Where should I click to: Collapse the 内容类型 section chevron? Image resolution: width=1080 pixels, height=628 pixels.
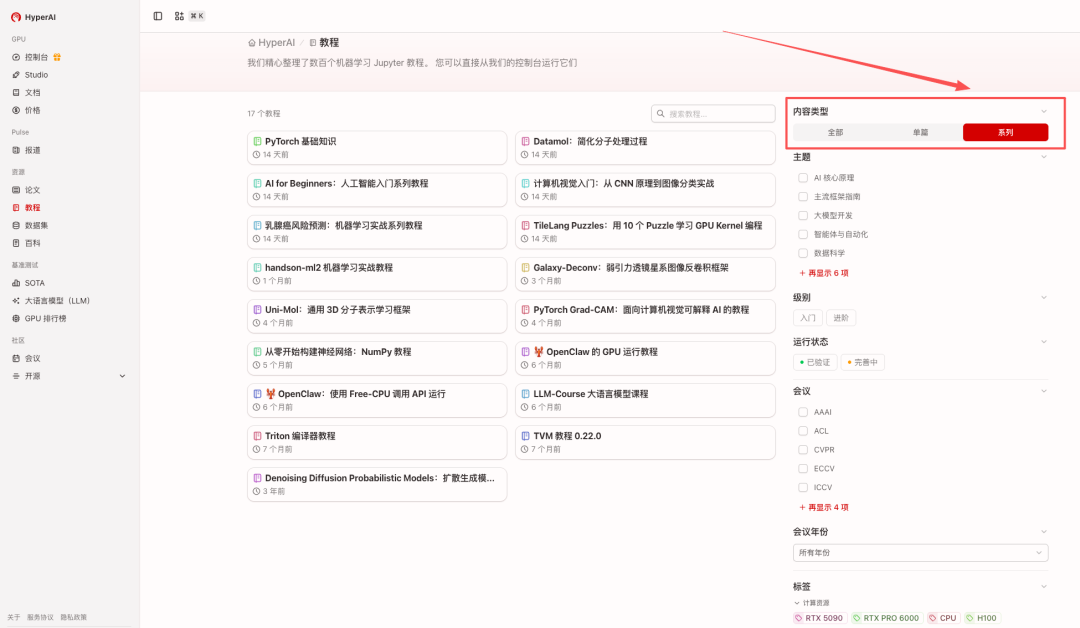tap(1043, 112)
